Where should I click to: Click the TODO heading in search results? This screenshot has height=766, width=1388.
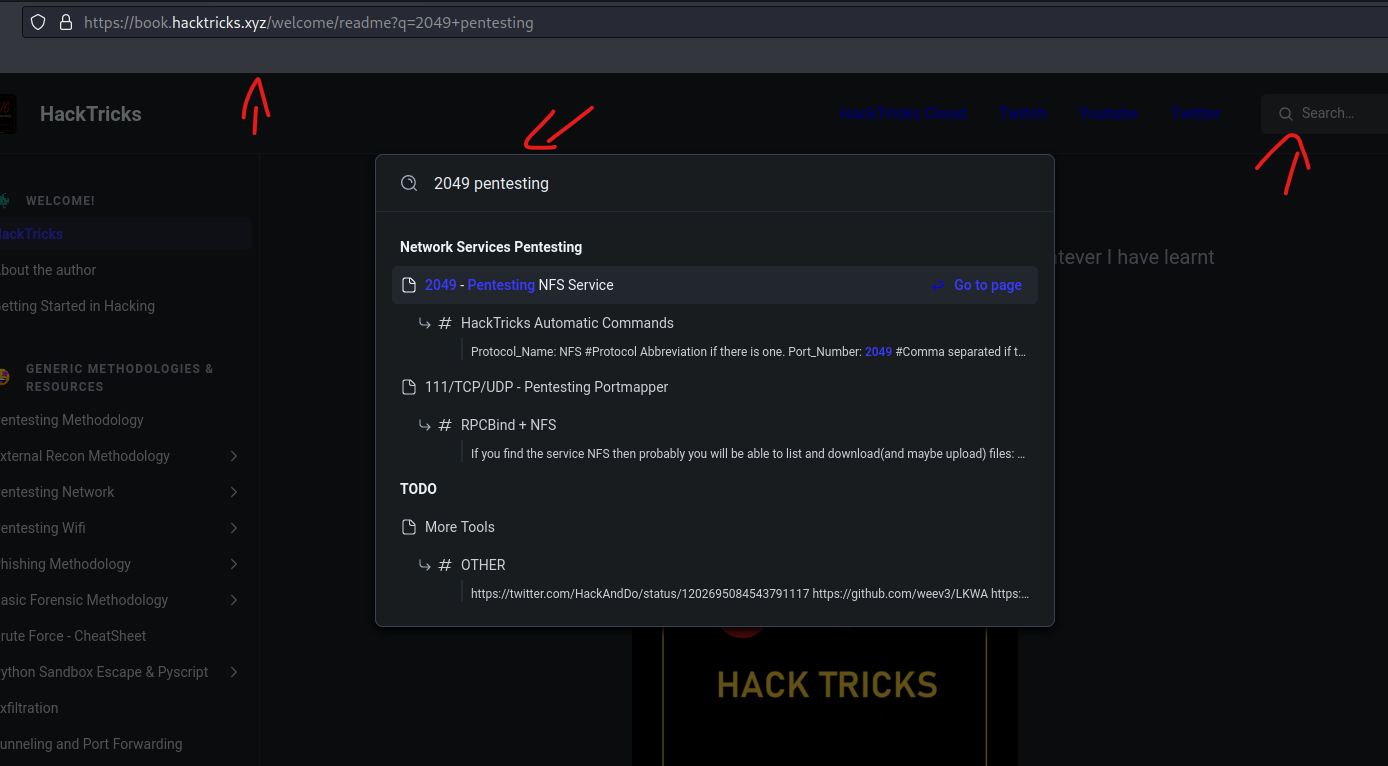click(x=418, y=489)
